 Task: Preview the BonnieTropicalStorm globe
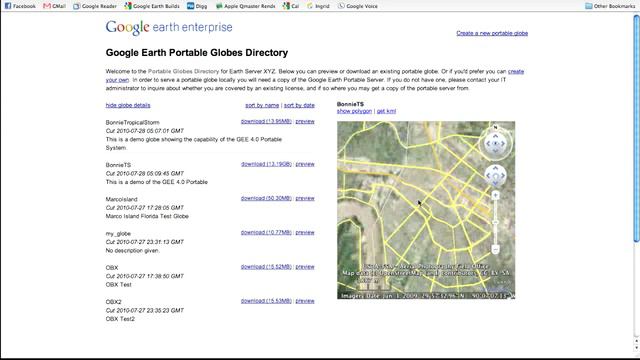pos(305,122)
